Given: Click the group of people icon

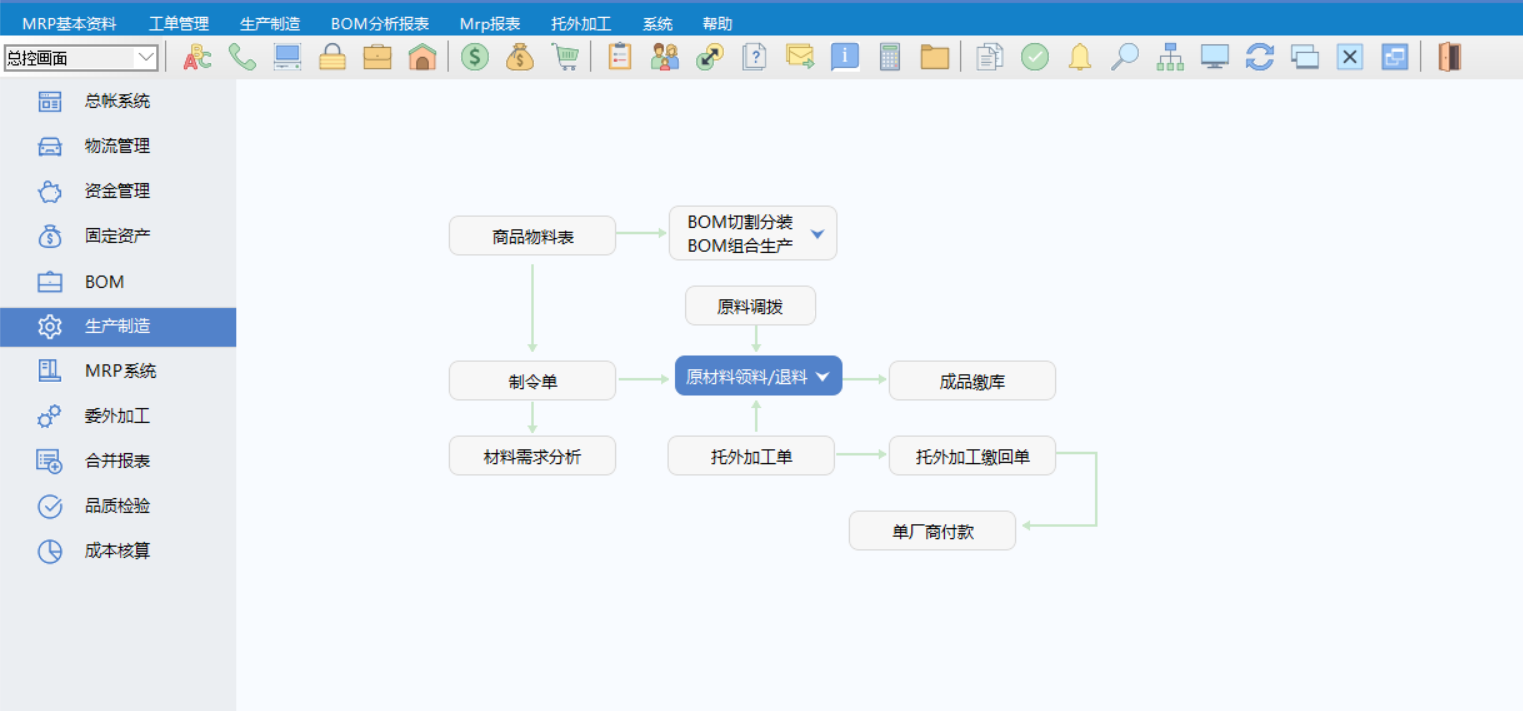Looking at the screenshot, I should [x=665, y=57].
